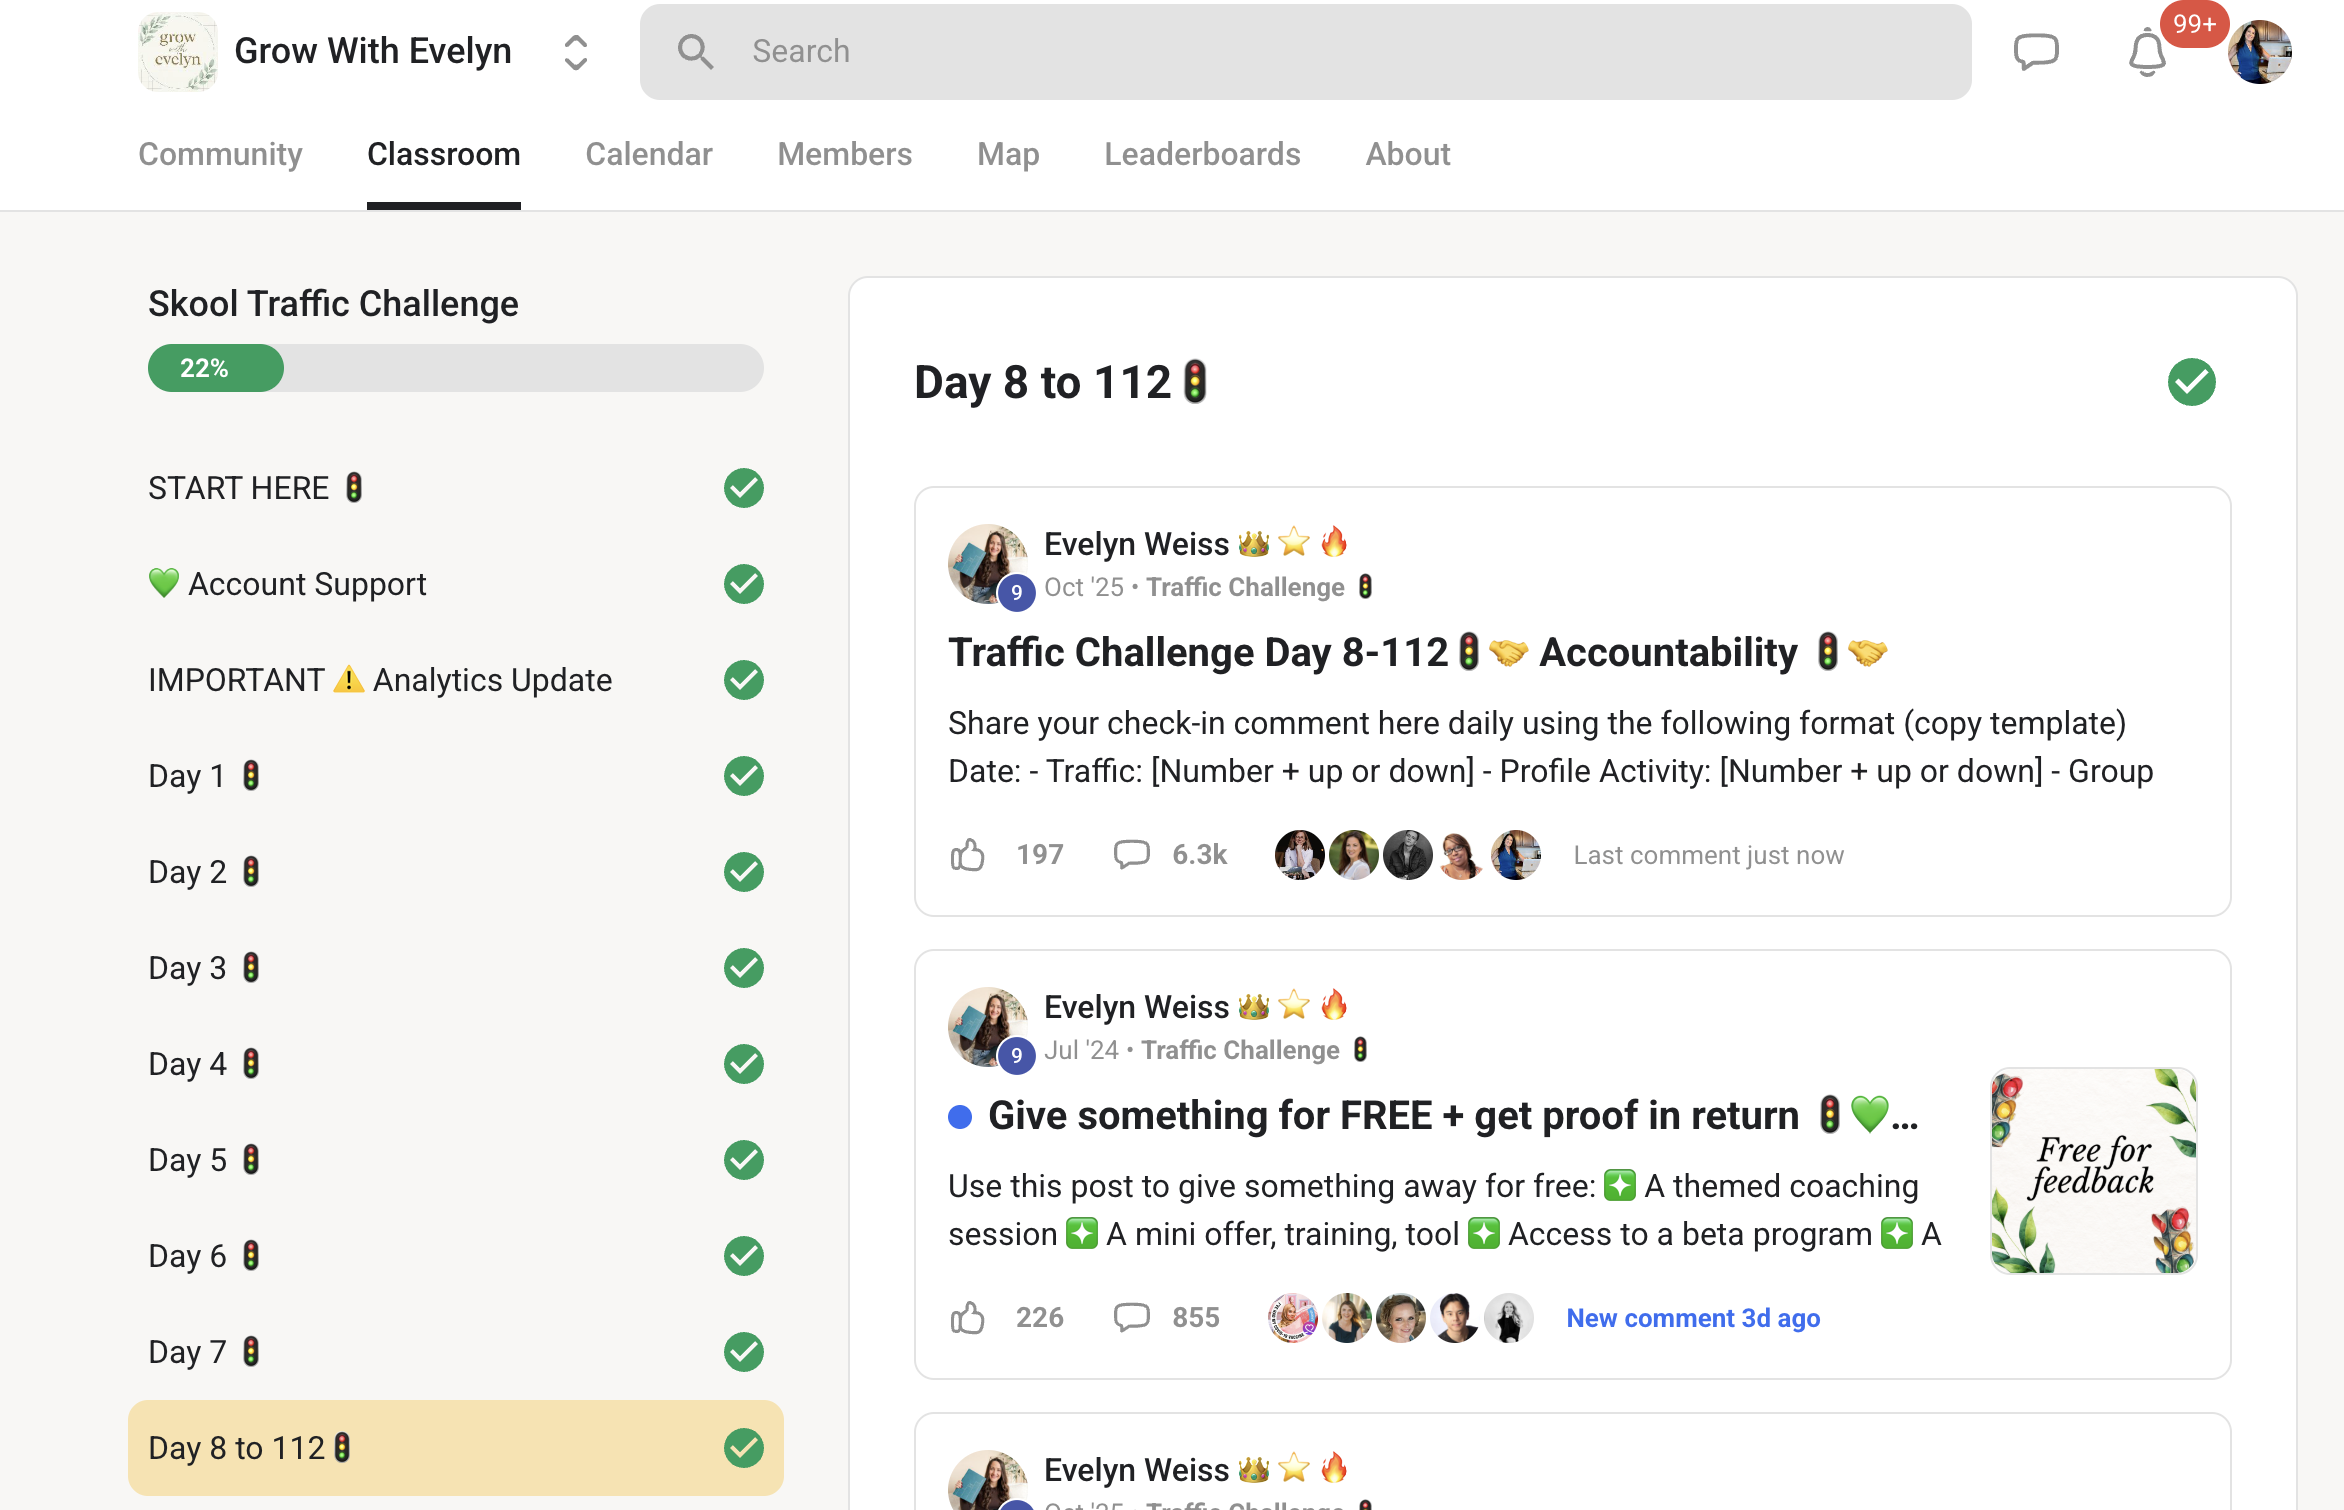Switch to the Community tab

220,154
